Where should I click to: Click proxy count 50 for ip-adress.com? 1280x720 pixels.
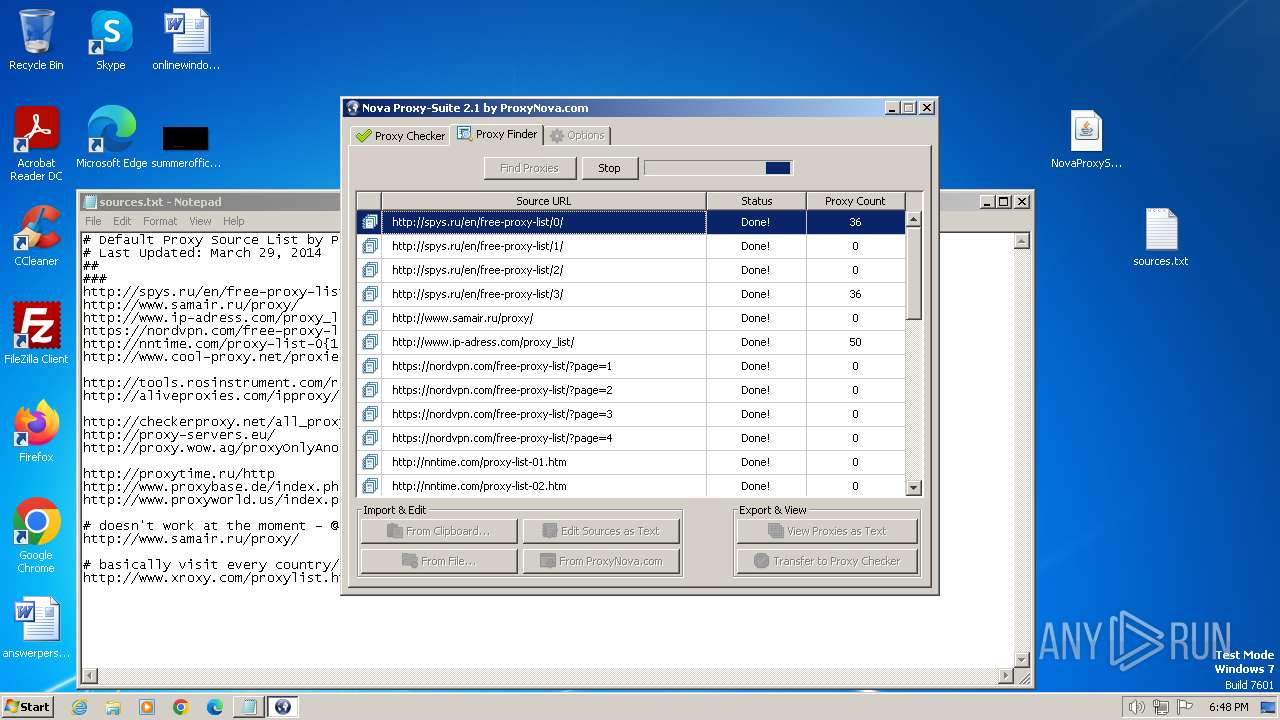click(855, 342)
